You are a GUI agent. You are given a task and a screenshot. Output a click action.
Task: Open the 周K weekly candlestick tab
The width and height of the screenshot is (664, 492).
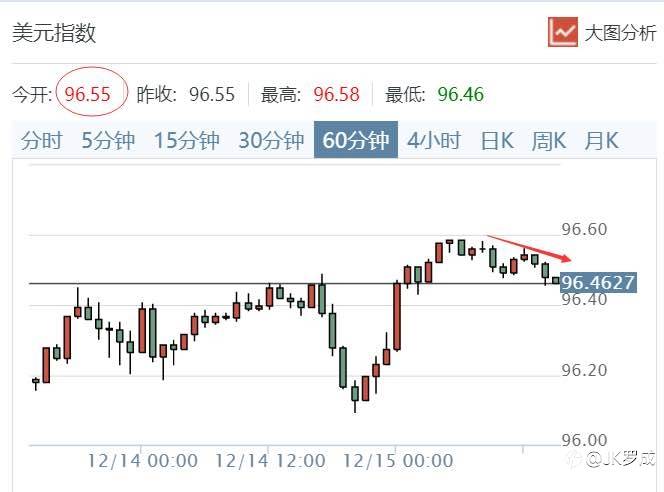tap(548, 140)
